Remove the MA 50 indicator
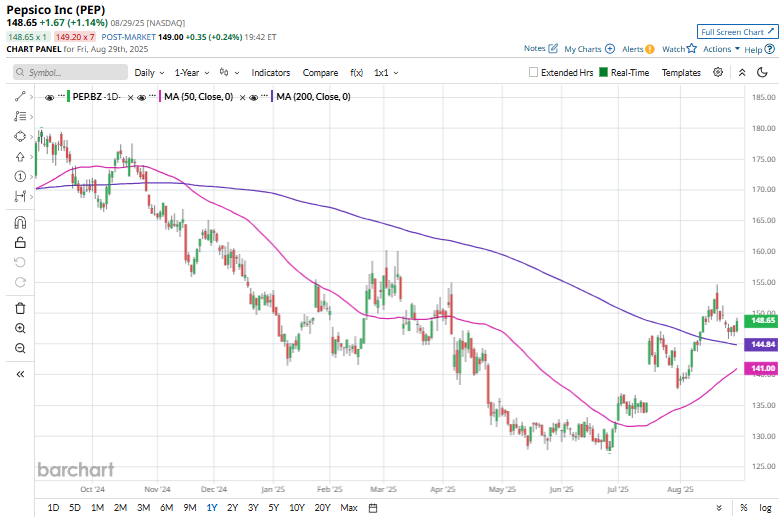Image resolution: width=781 pixels, height=521 pixels. pyautogui.click(x=243, y=98)
